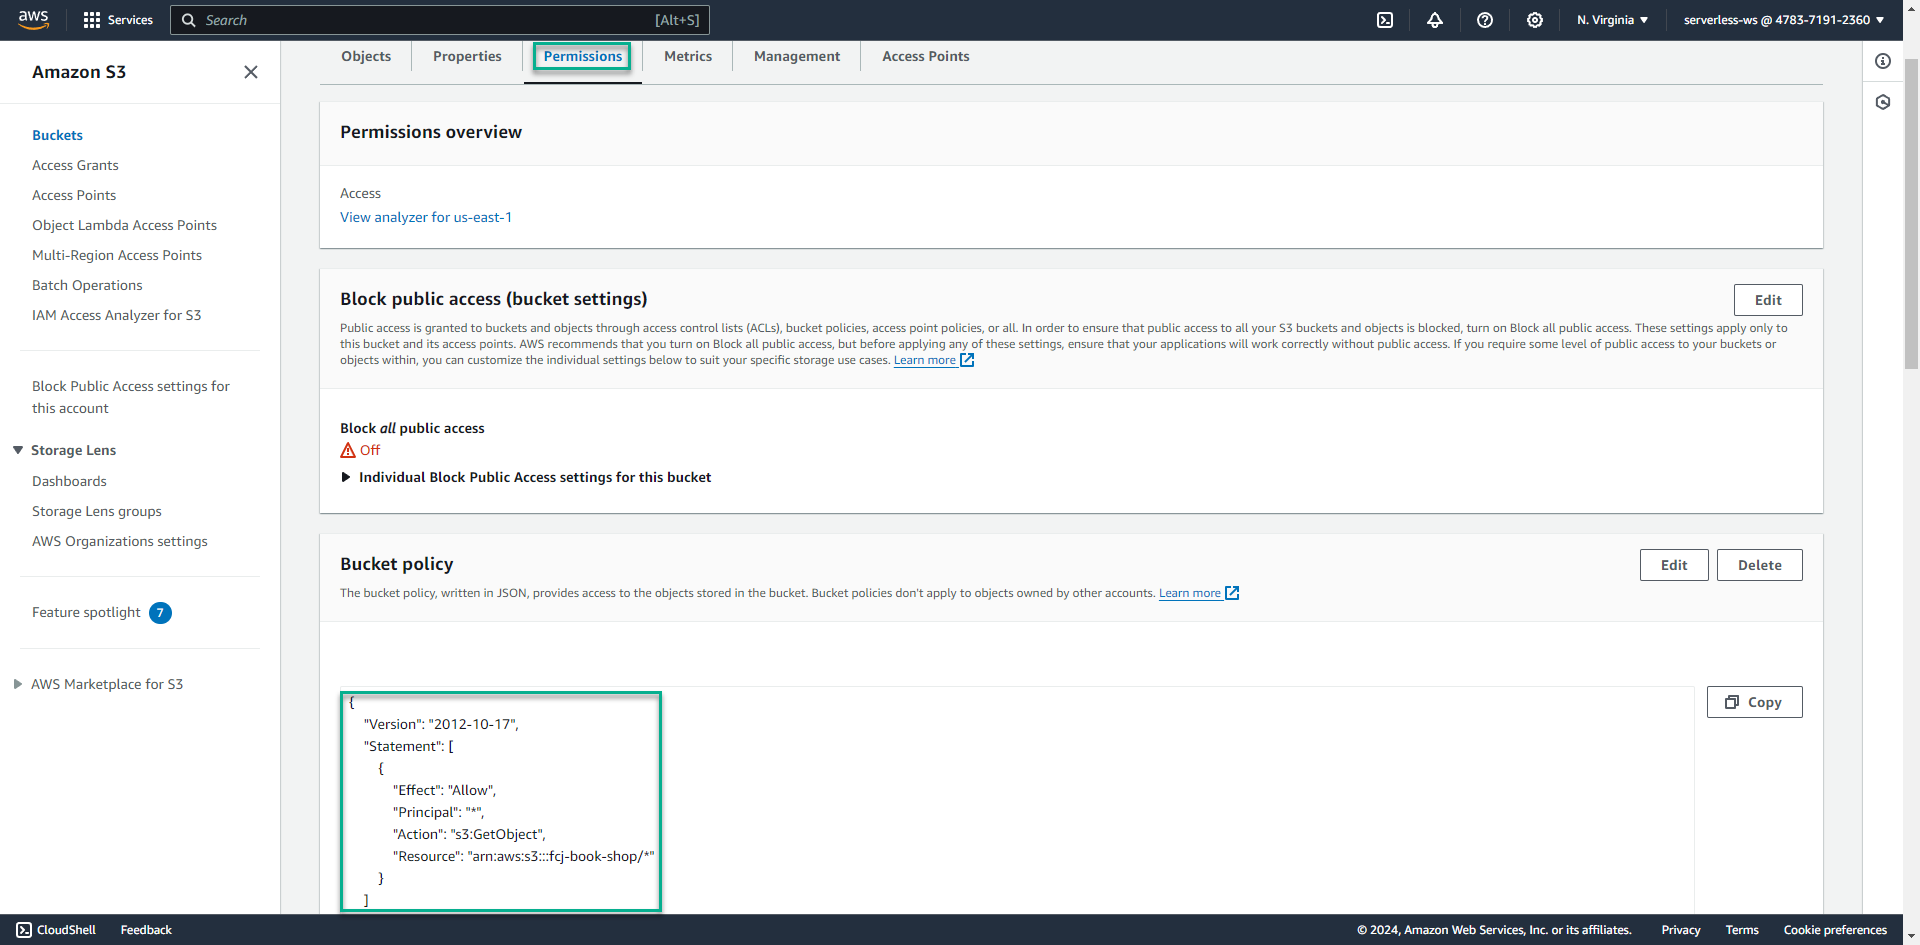The height and width of the screenshot is (945, 1920).
Task: Switch to the Properties tab
Action: click(467, 56)
